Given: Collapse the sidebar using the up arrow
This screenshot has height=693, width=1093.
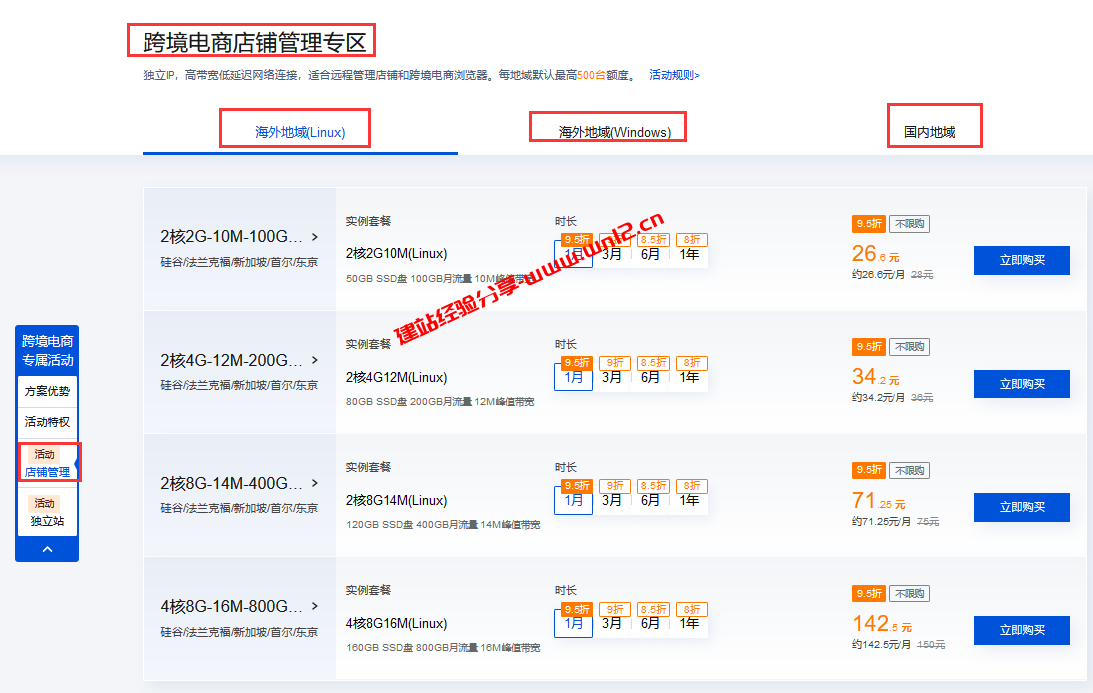Looking at the screenshot, I should coord(47,548).
